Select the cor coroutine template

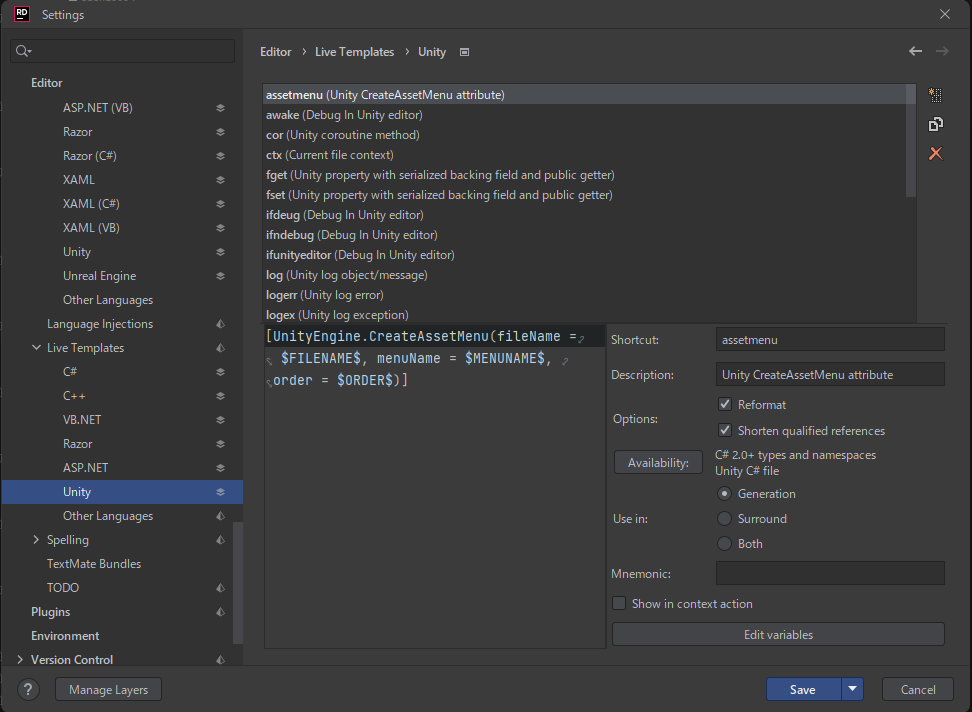pos(585,134)
